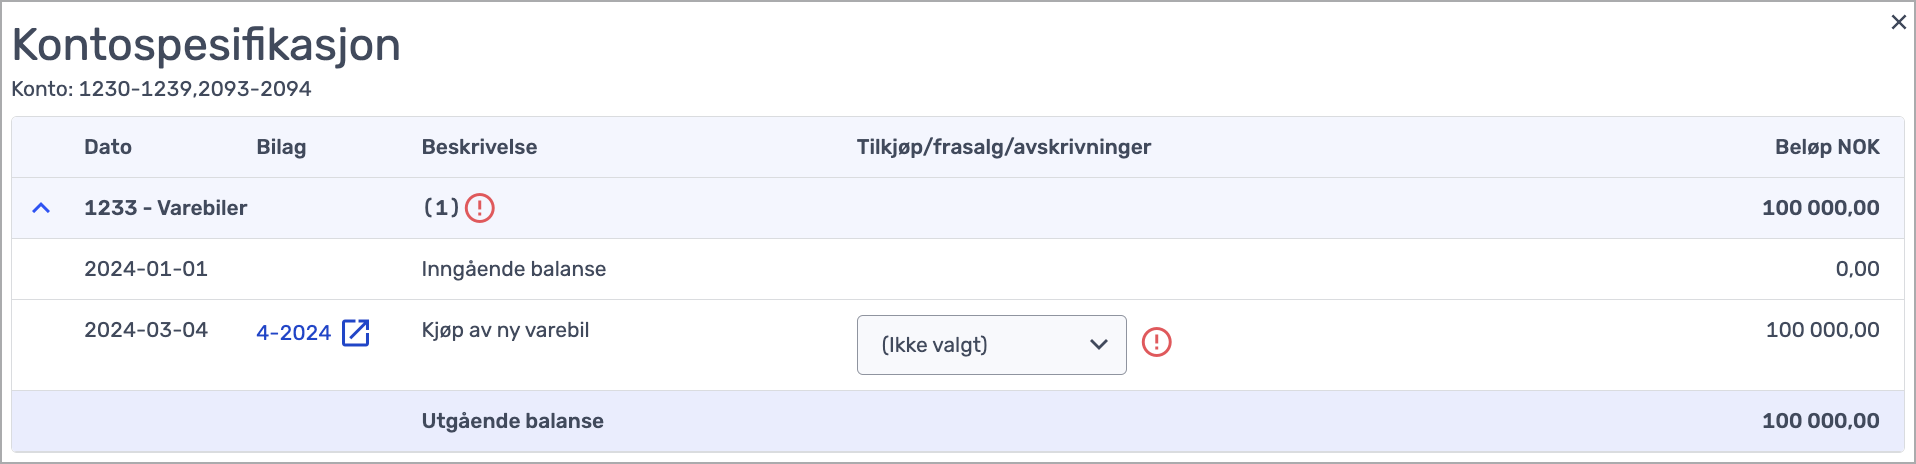Image resolution: width=1916 pixels, height=464 pixels.
Task: Click the Bilag column header
Action: tap(281, 147)
